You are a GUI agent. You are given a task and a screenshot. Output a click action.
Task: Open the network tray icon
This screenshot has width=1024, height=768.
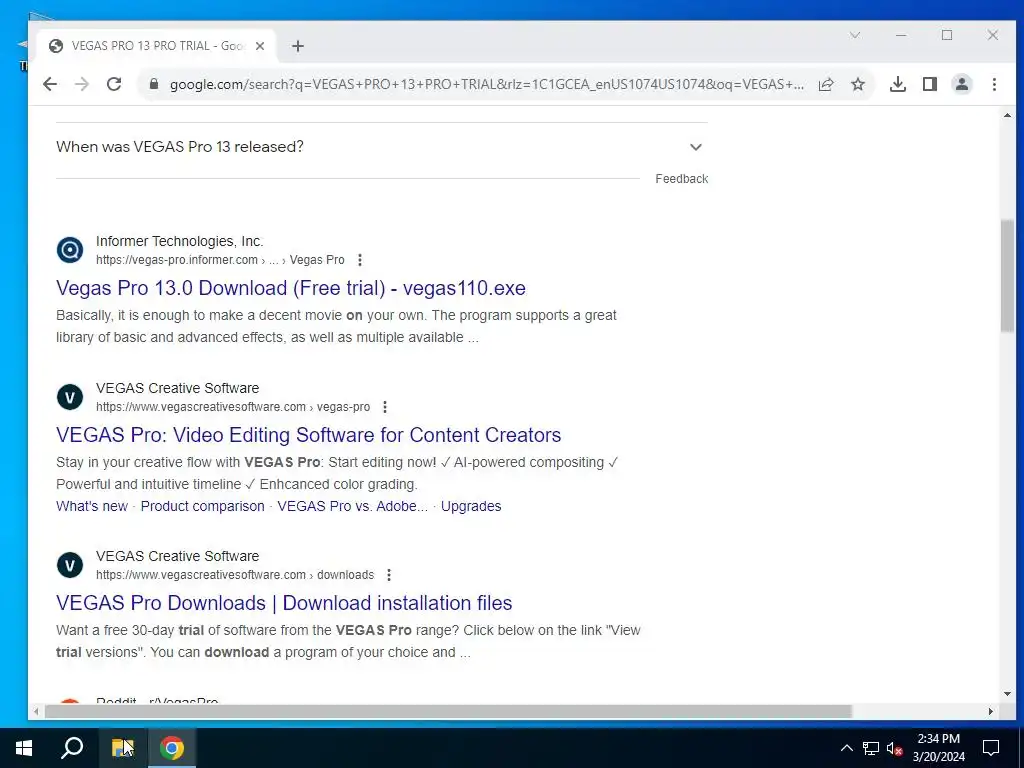coord(871,748)
